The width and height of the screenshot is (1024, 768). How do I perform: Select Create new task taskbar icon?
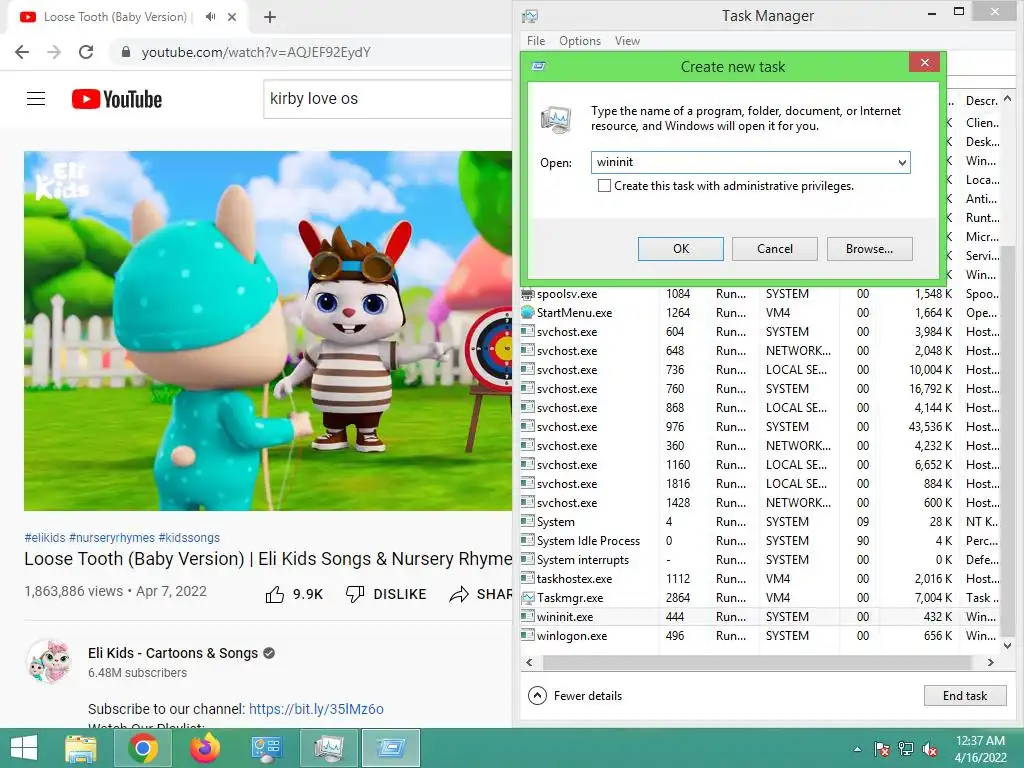tap(391, 748)
